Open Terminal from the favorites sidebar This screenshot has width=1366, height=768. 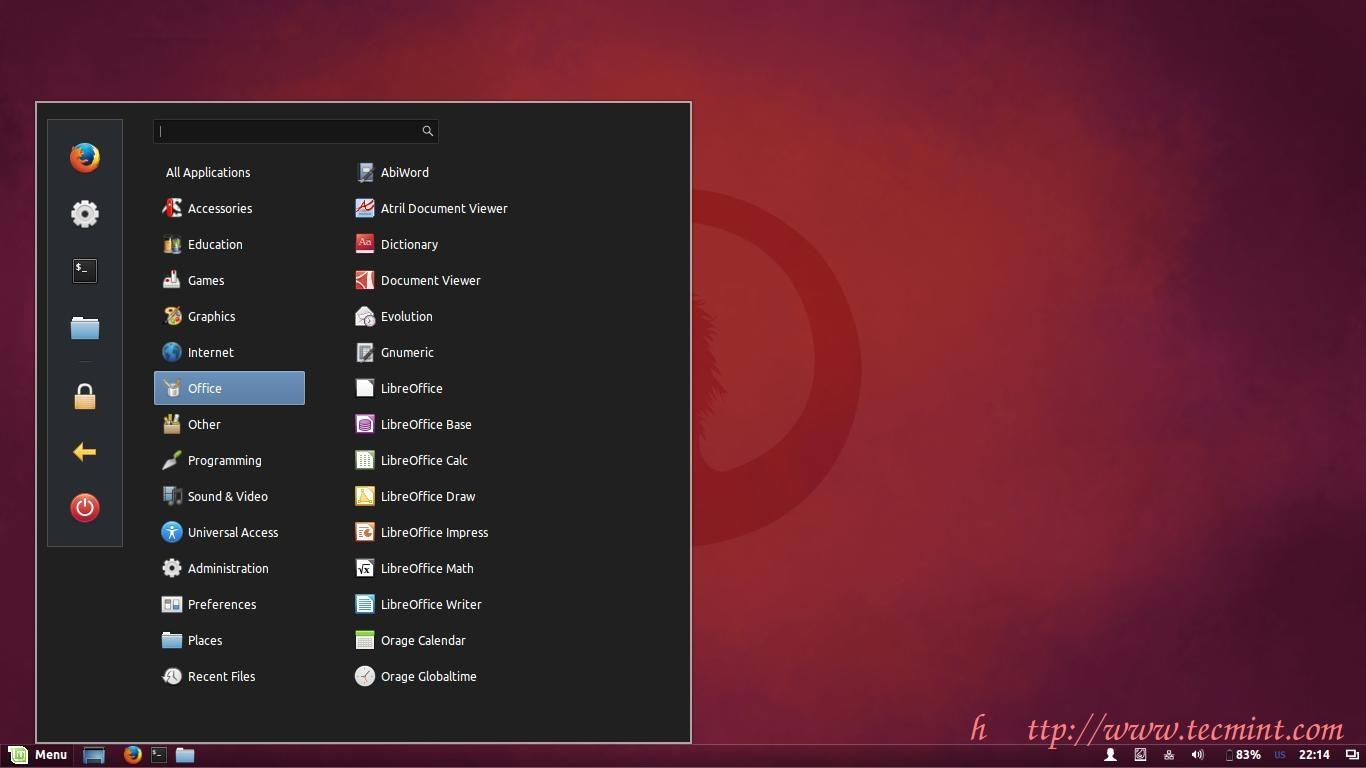coord(85,270)
